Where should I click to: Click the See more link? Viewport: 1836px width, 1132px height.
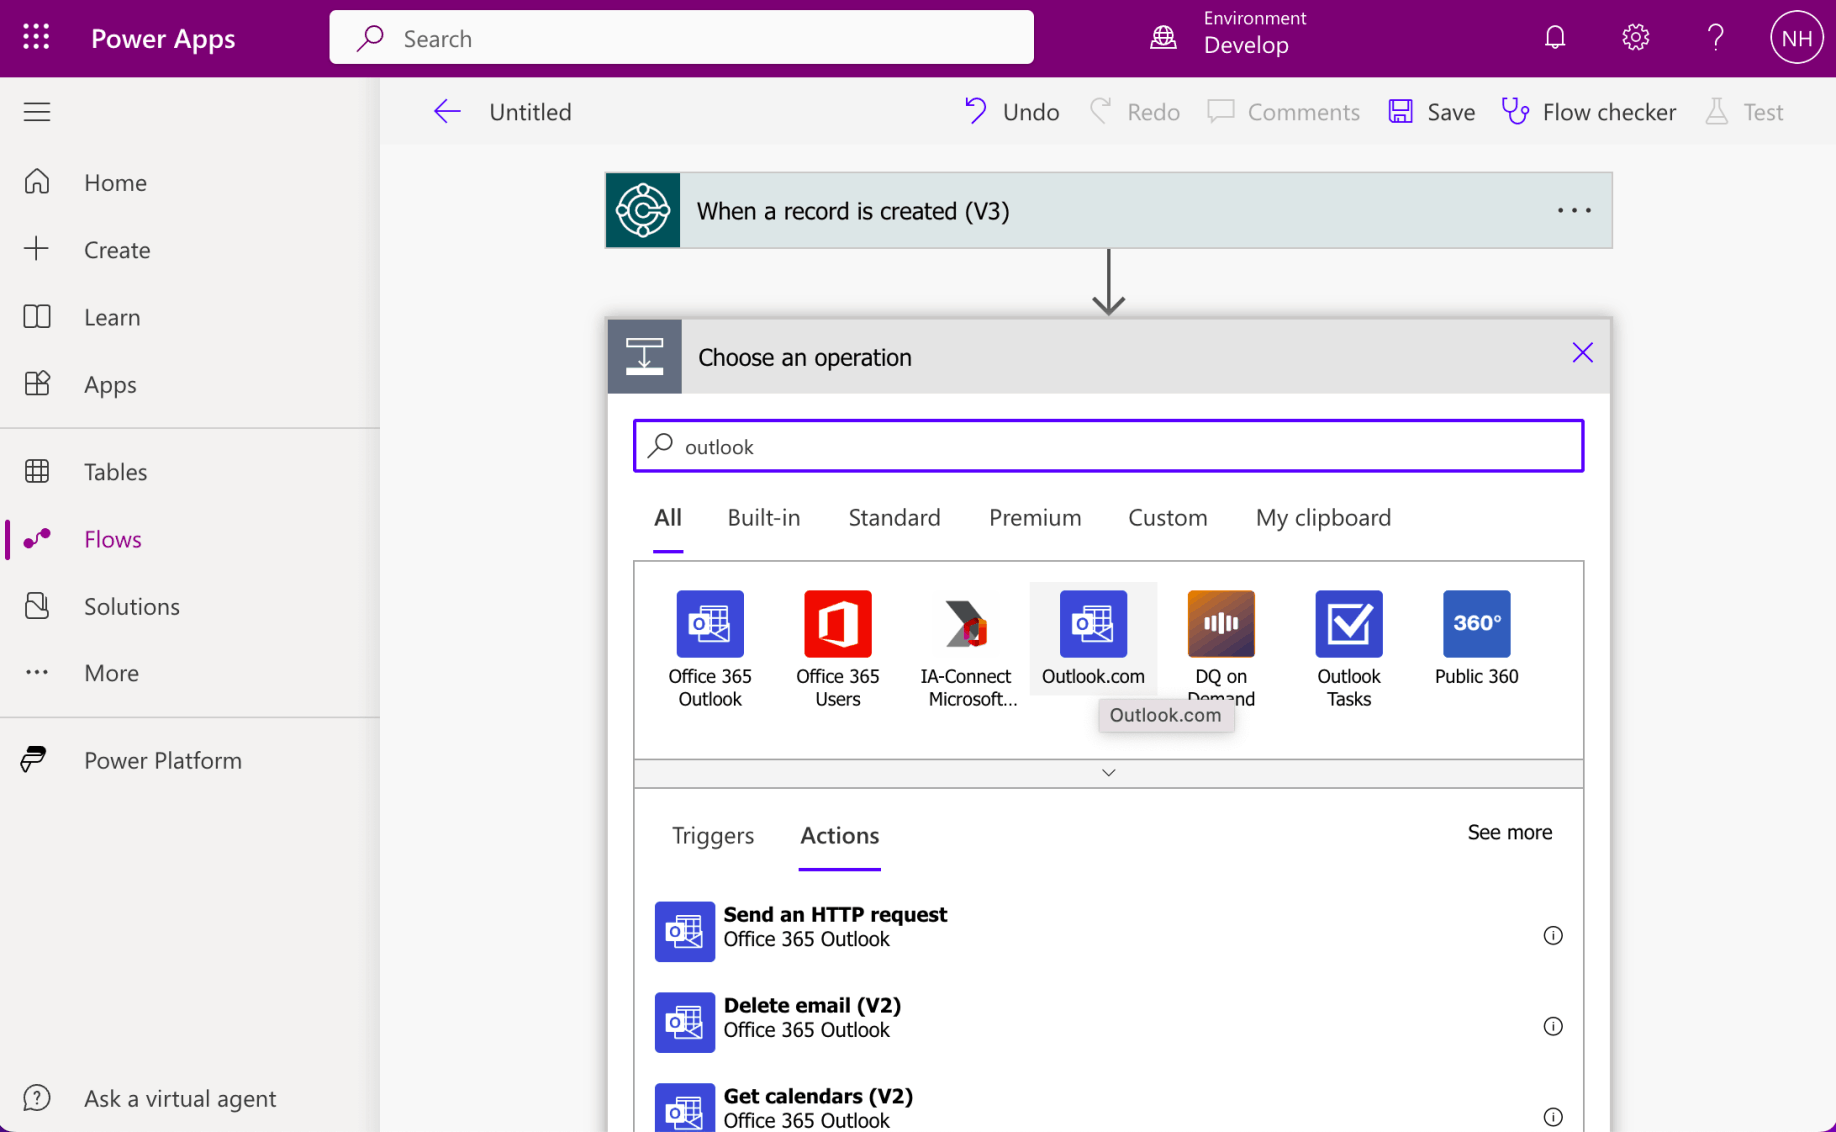tap(1508, 832)
